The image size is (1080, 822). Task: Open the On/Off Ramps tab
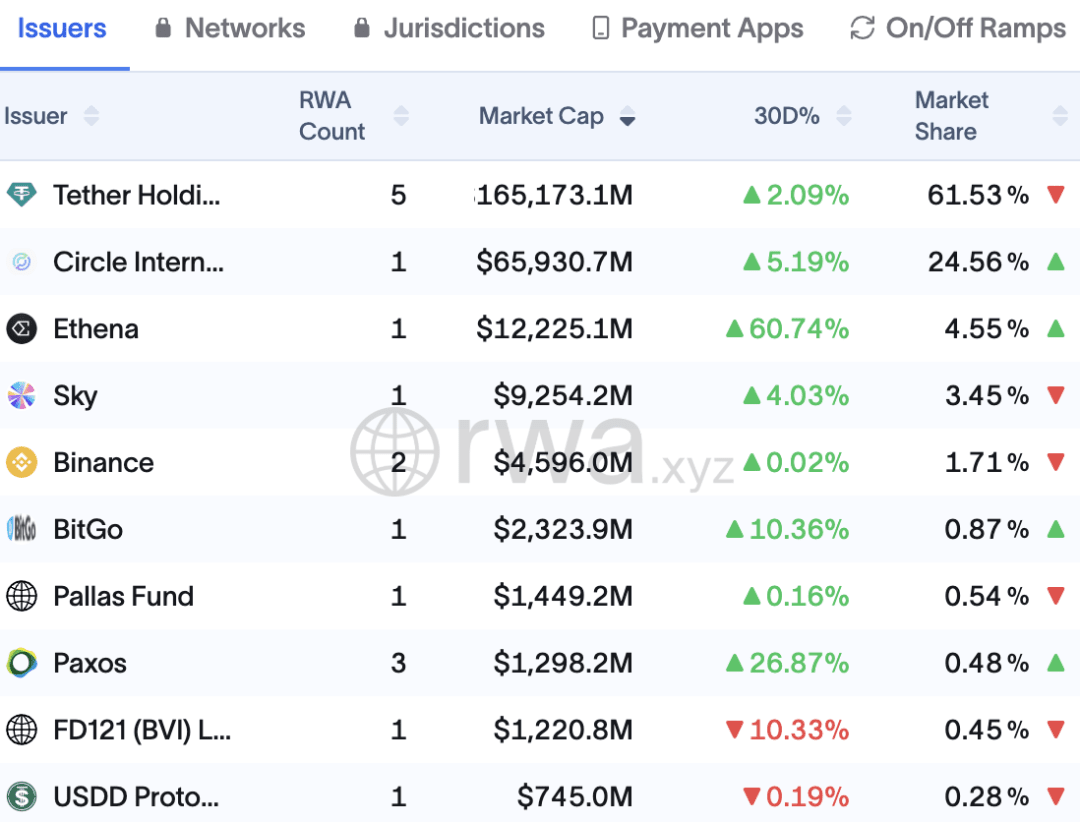pos(958,28)
